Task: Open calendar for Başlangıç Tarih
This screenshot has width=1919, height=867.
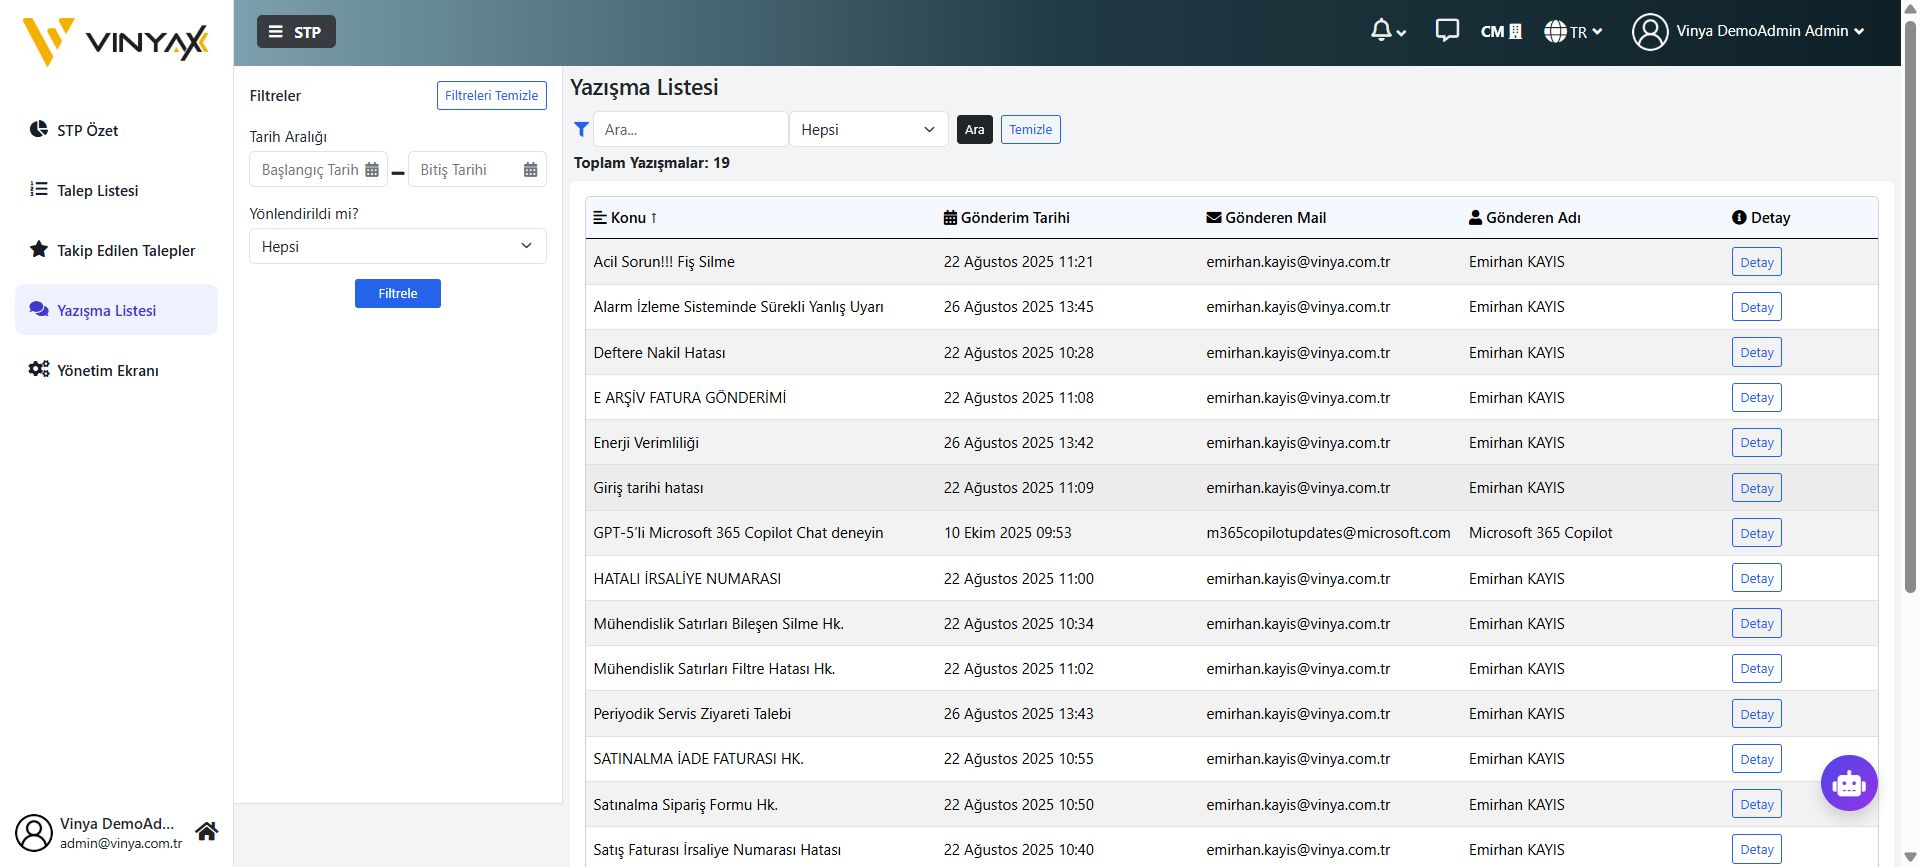Action: pyautogui.click(x=372, y=170)
